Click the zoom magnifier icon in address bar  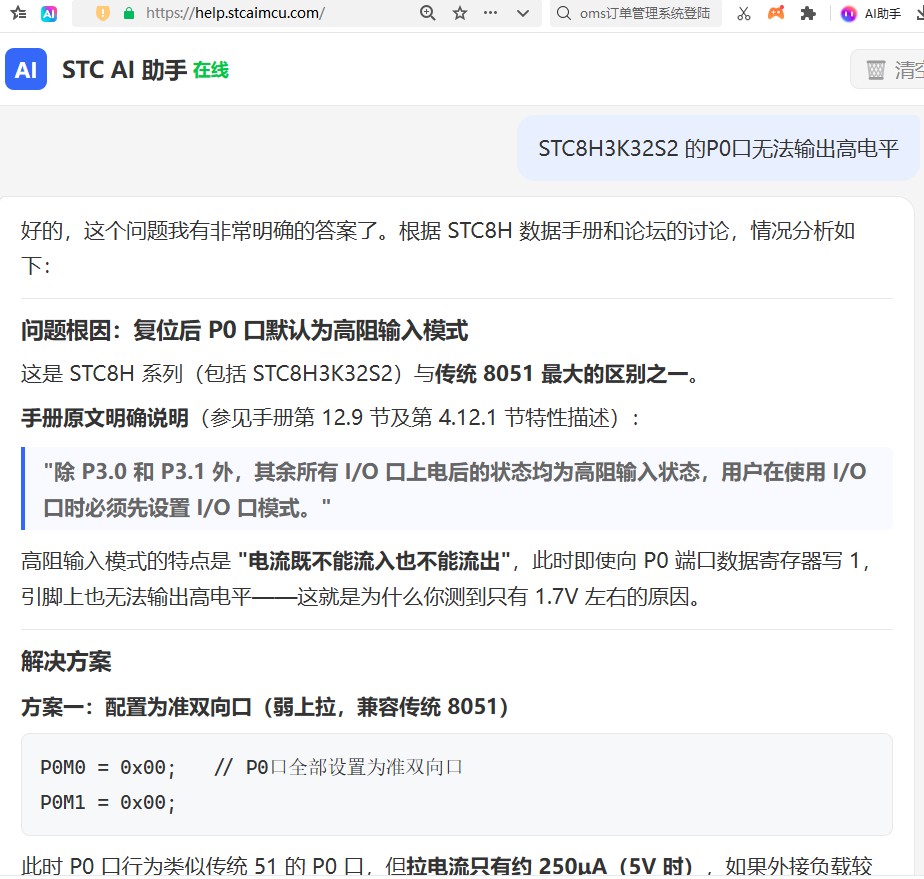(x=428, y=13)
